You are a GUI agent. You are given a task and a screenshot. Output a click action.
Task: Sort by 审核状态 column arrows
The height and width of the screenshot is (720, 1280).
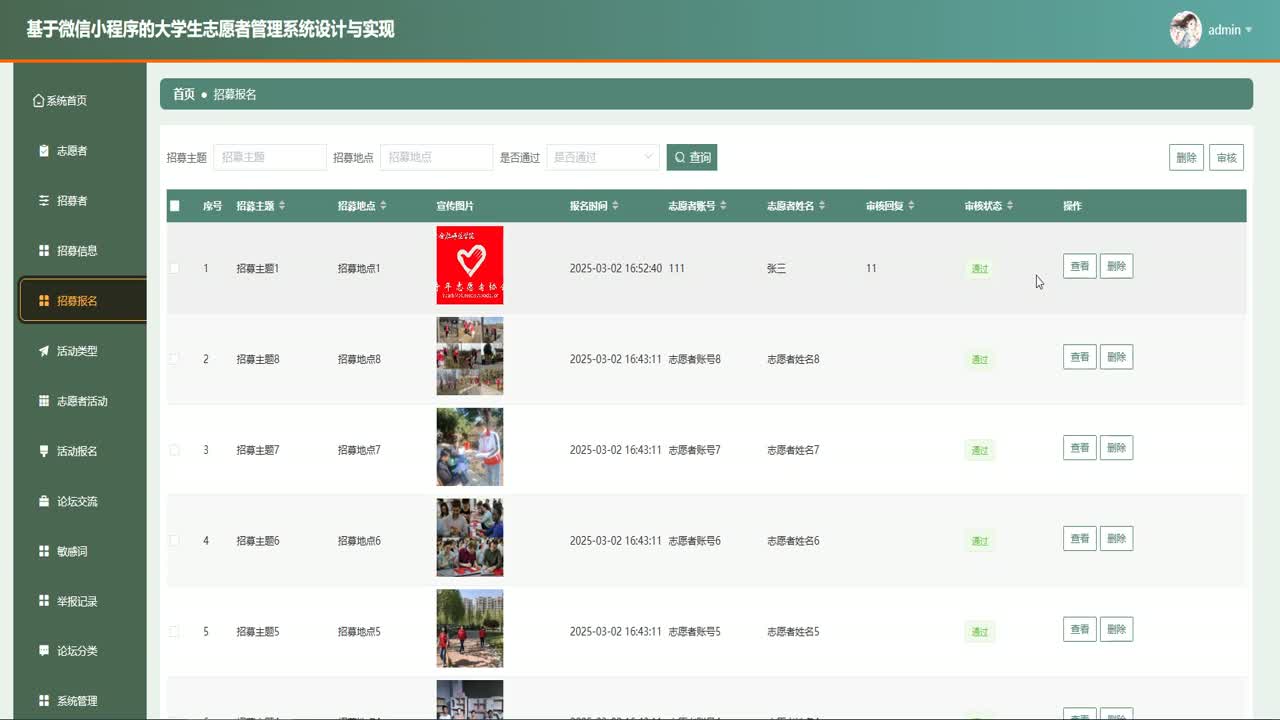(1010, 206)
